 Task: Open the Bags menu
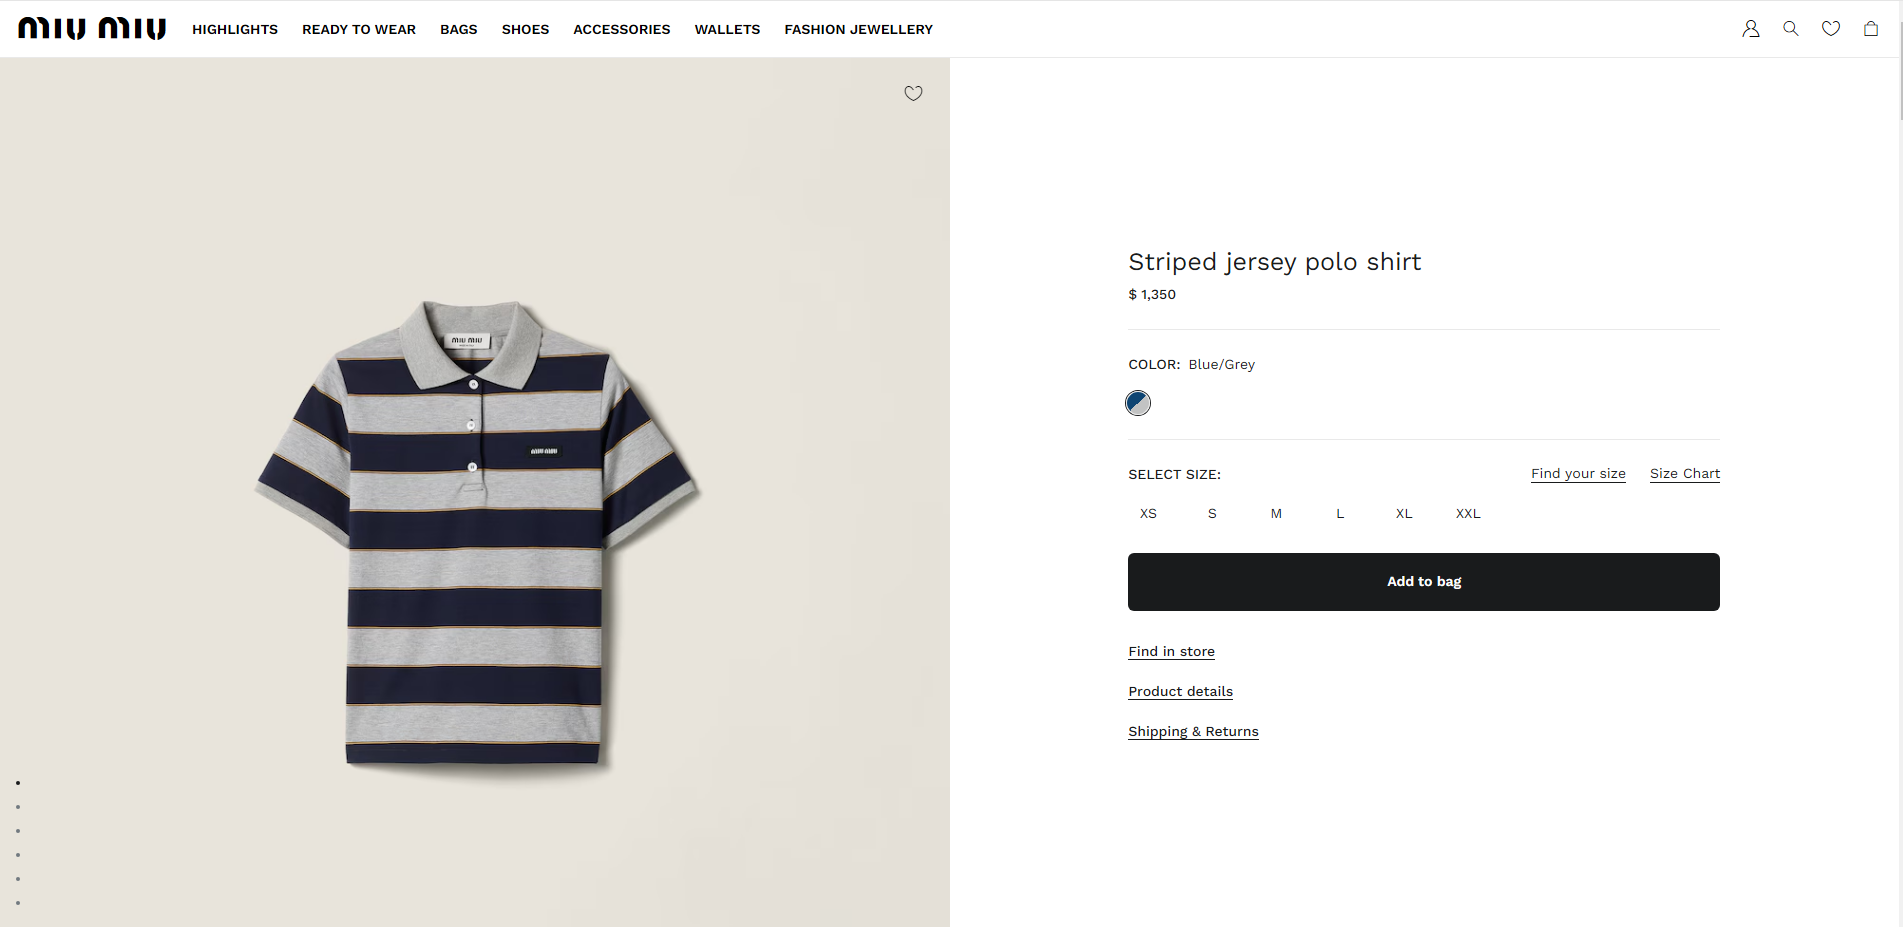458,30
